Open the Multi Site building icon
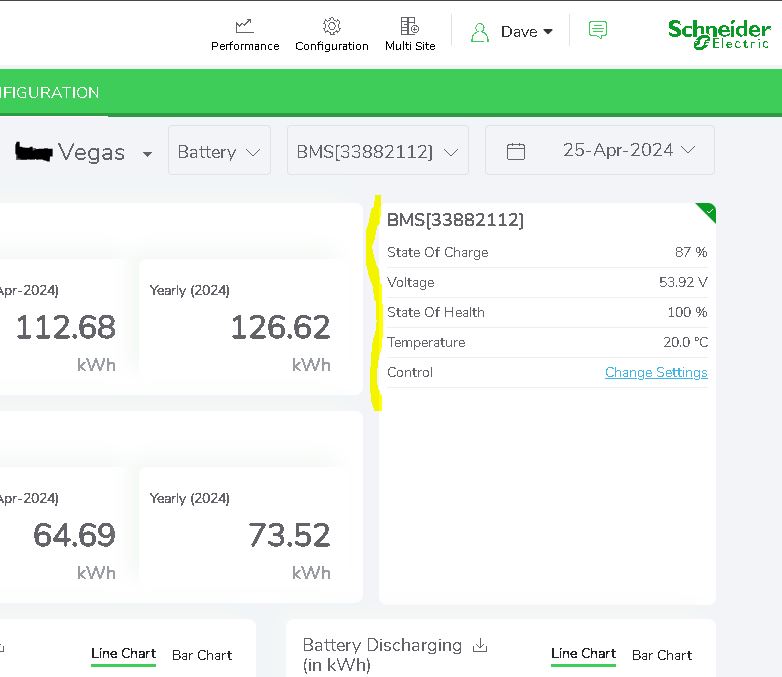782x677 pixels. click(x=410, y=25)
